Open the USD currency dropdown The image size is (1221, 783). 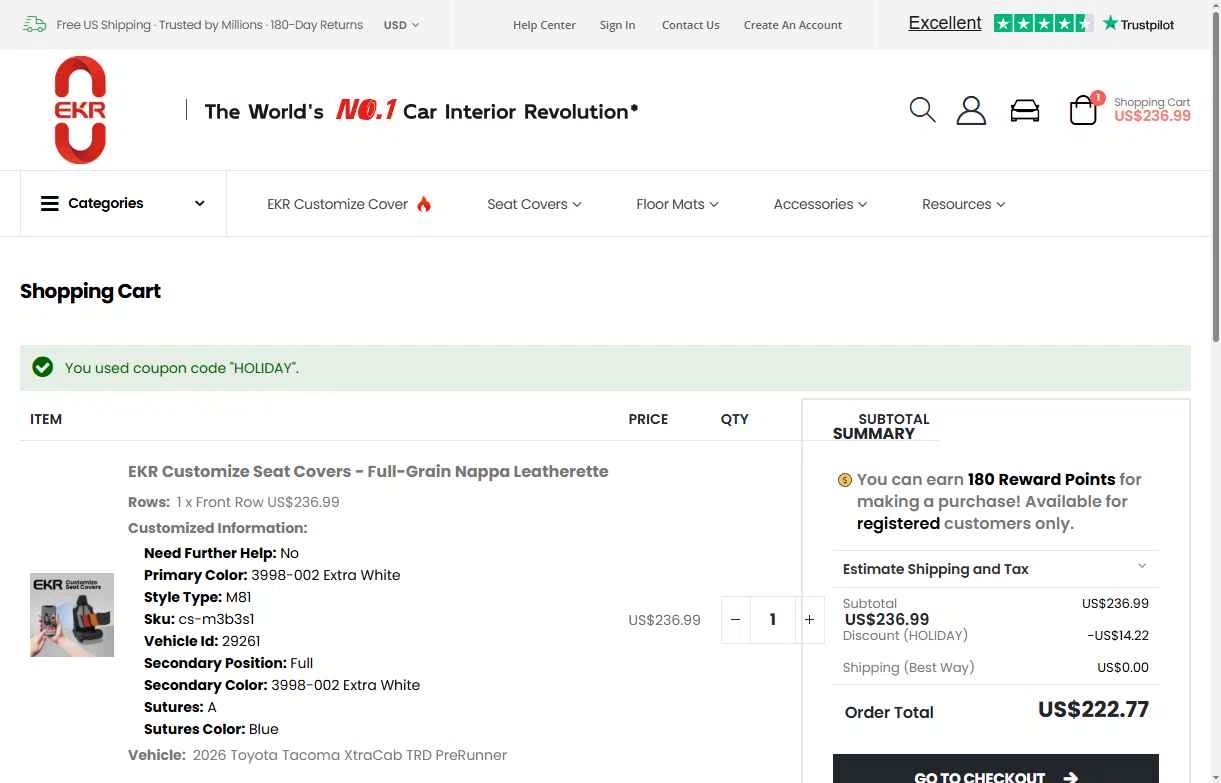(401, 25)
